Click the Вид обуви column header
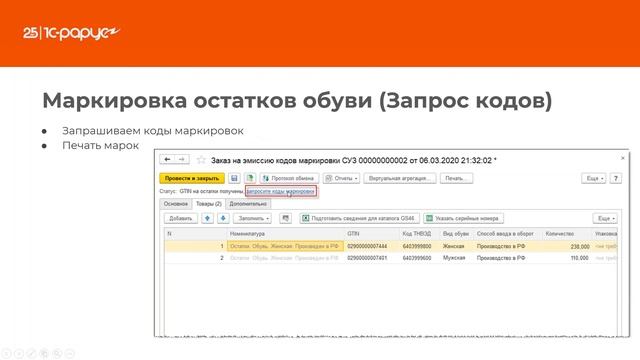640x360 pixels. pos(457,234)
